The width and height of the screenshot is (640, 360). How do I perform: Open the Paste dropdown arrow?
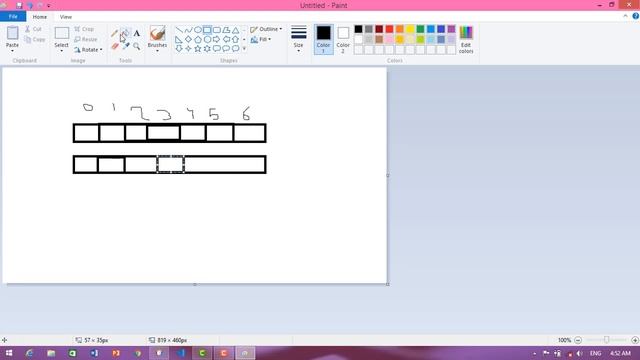[x=12, y=50]
